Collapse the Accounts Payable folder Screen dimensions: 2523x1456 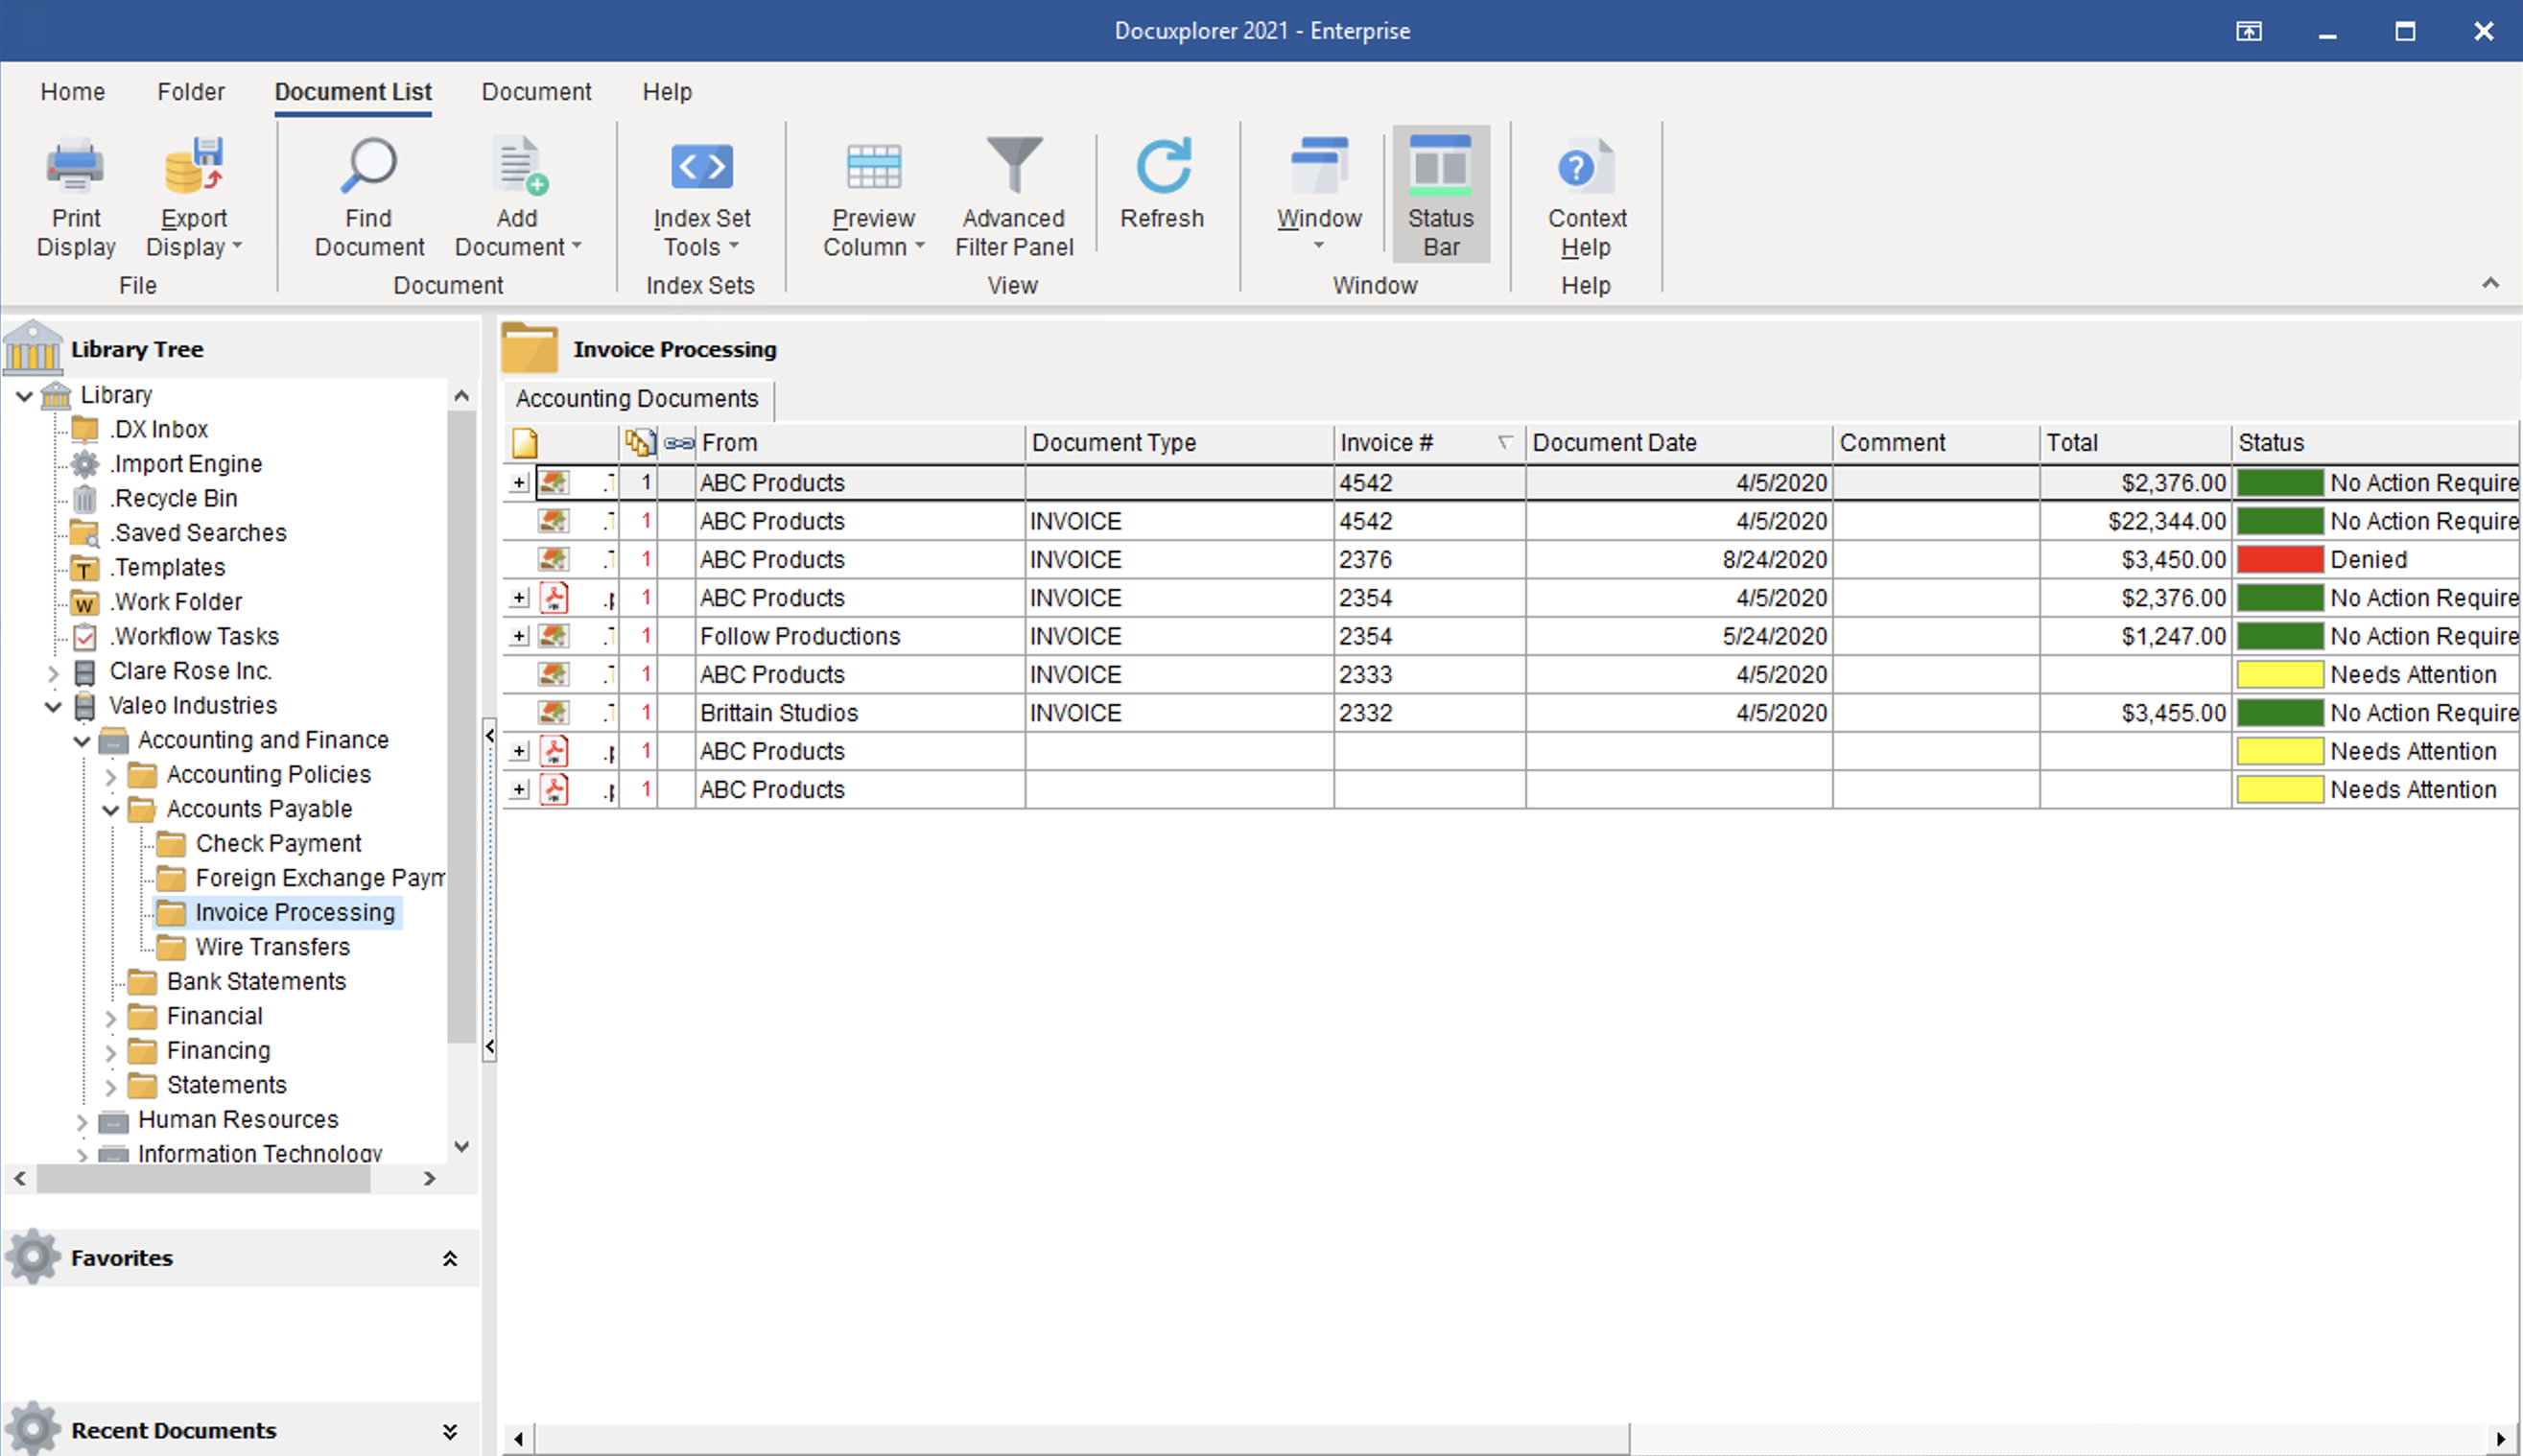111,809
